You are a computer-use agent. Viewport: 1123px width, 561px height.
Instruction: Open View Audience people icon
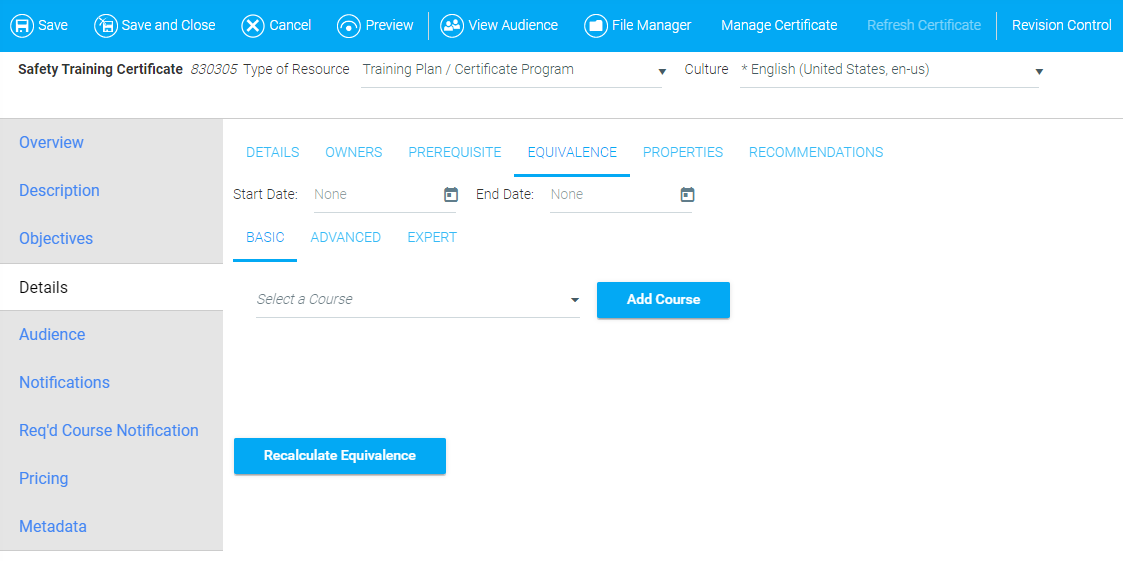point(452,26)
